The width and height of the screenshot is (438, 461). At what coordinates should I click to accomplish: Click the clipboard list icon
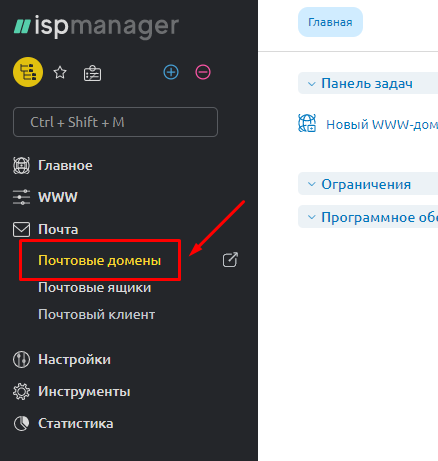92,73
